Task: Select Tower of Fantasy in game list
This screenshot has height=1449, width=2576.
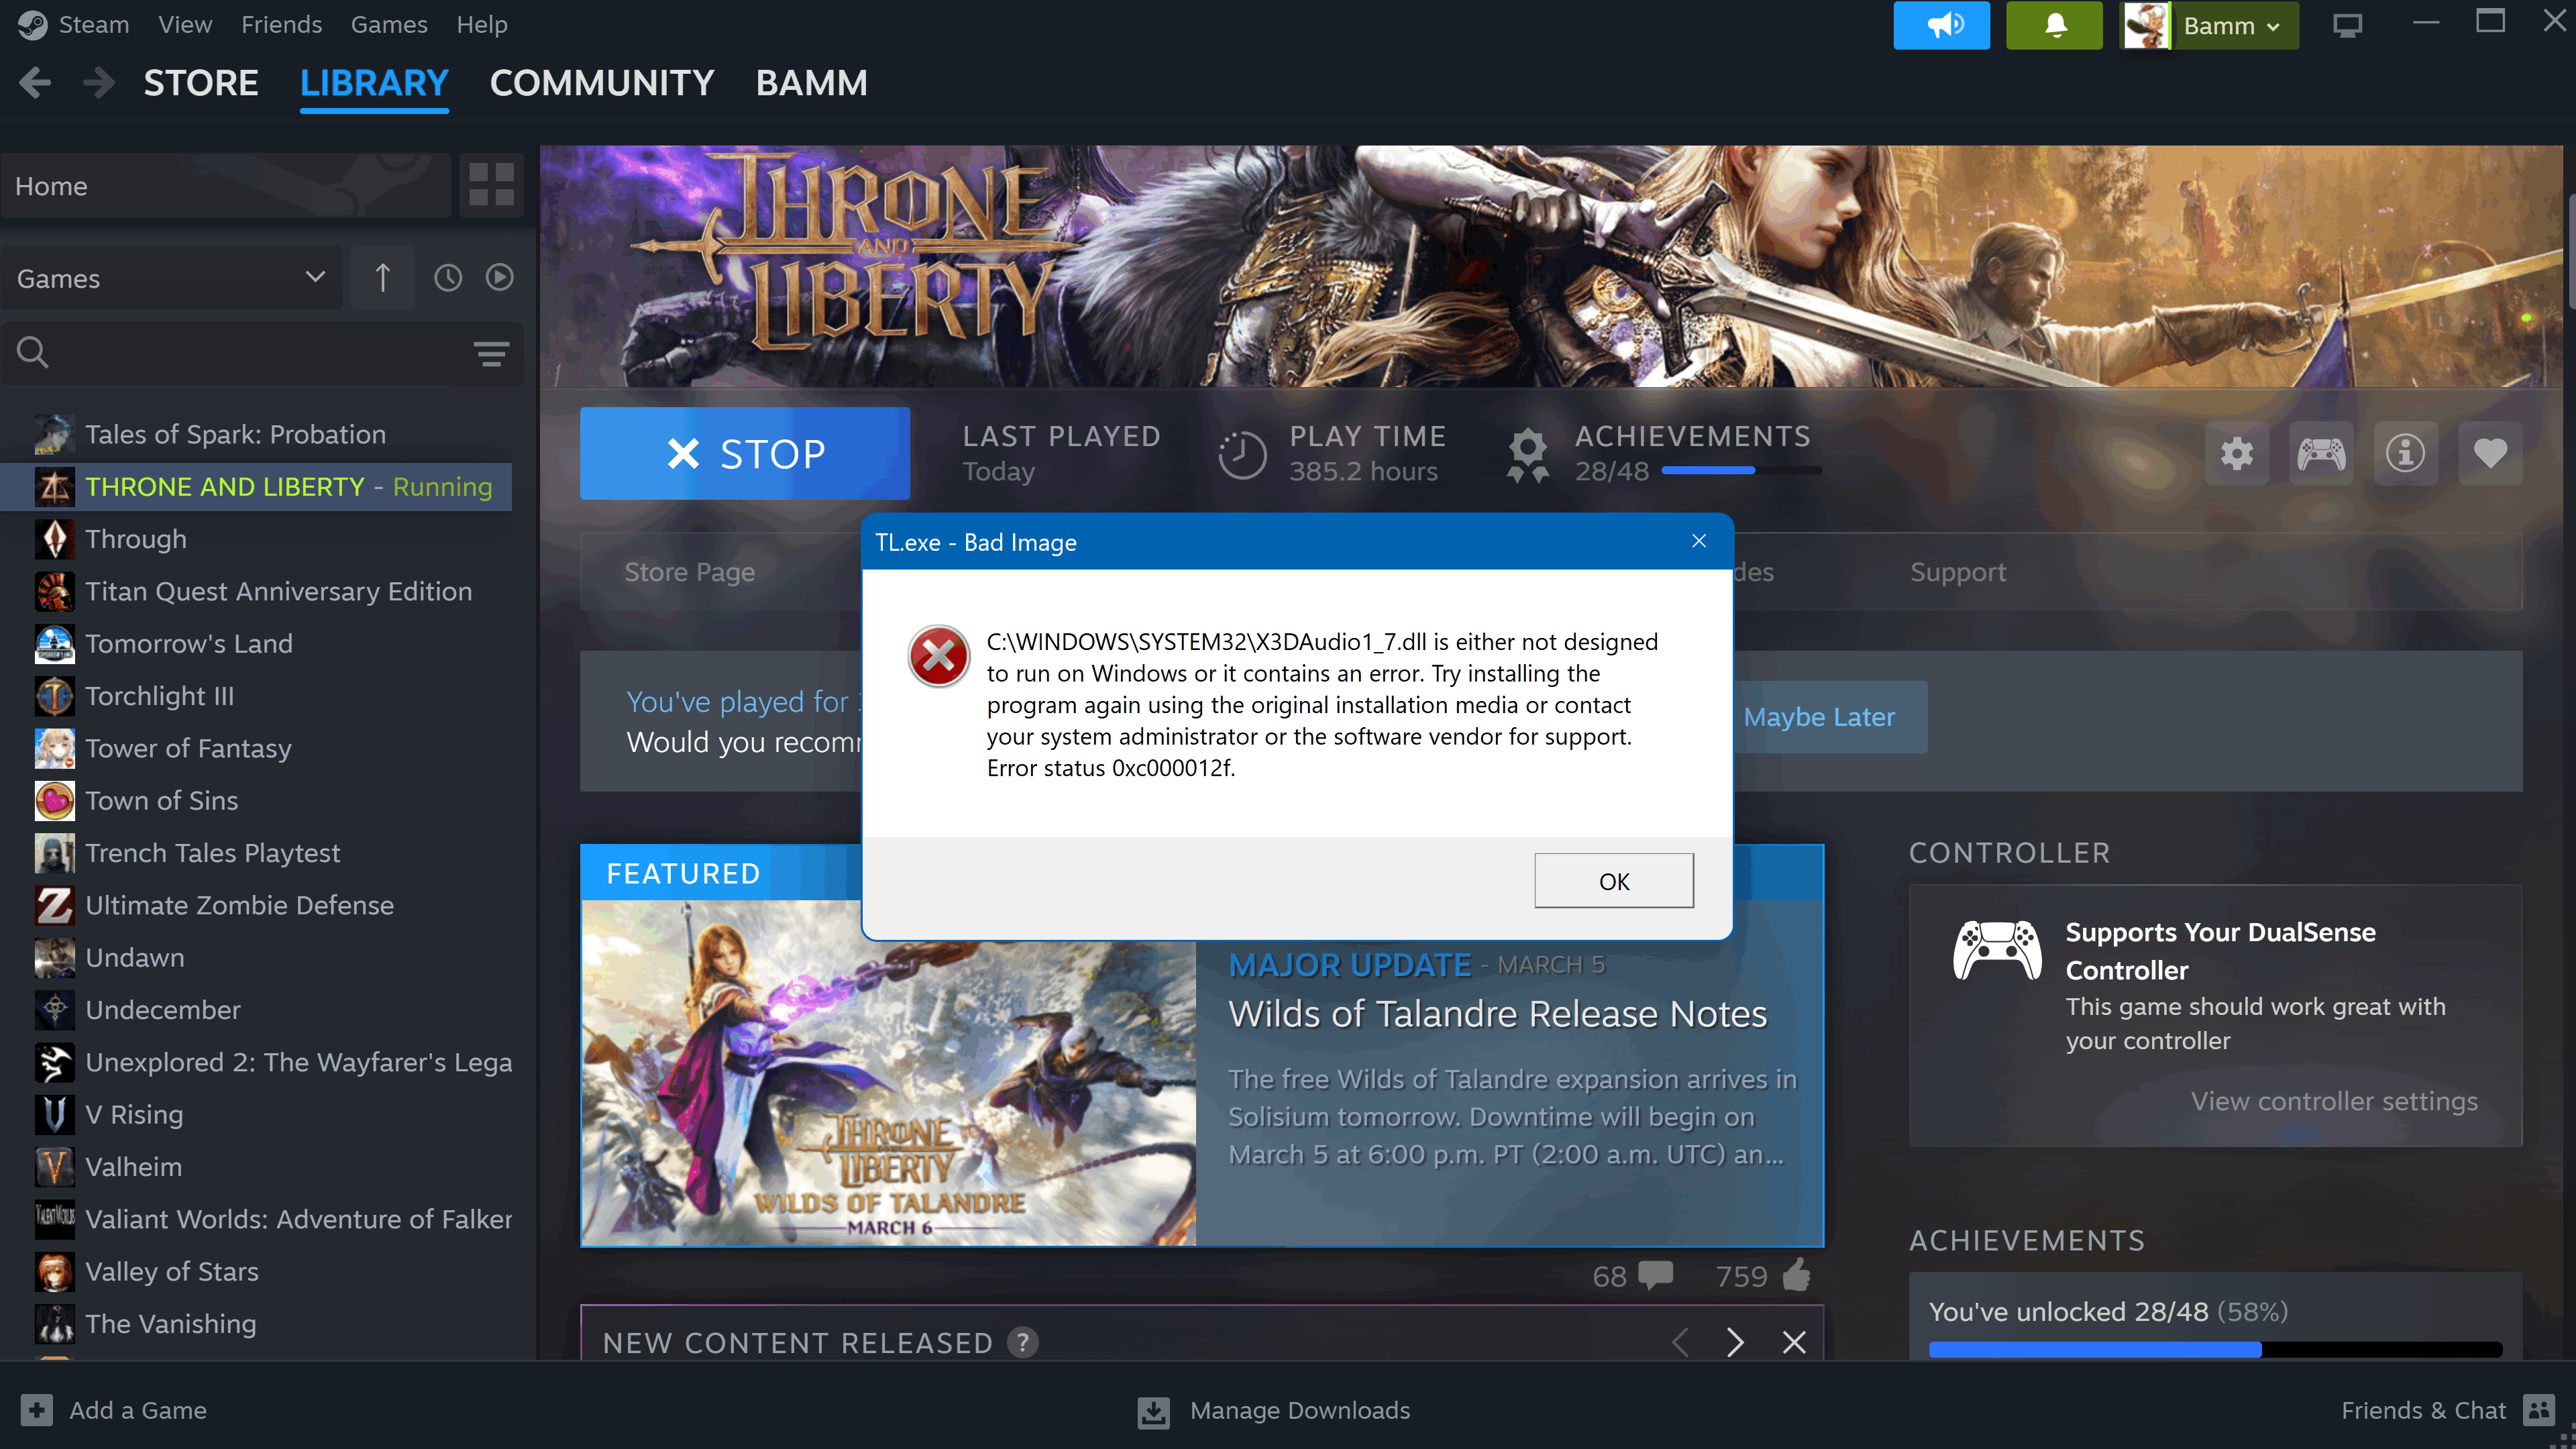Action: point(256,748)
